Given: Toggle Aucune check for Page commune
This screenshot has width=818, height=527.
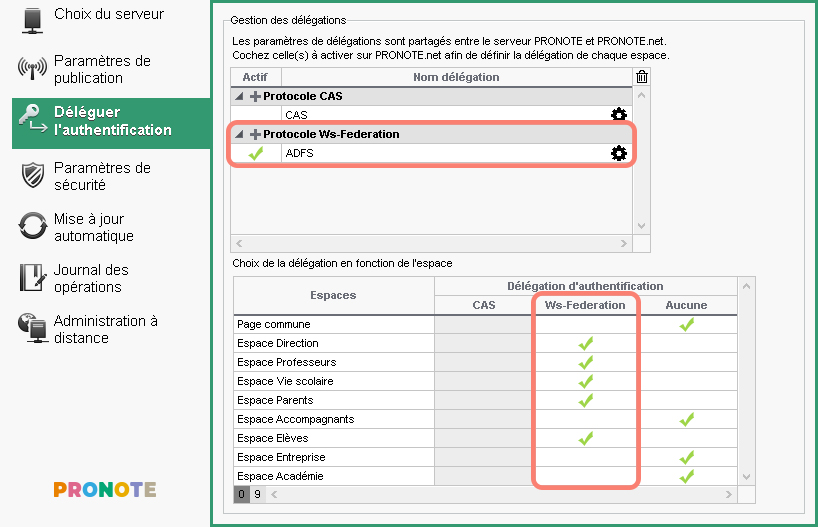Looking at the screenshot, I should click(x=687, y=325).
